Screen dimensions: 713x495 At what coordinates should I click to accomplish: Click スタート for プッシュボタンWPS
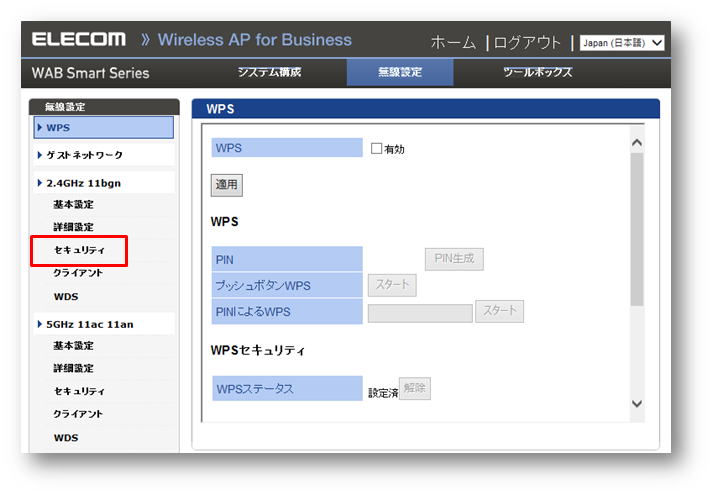392,285
